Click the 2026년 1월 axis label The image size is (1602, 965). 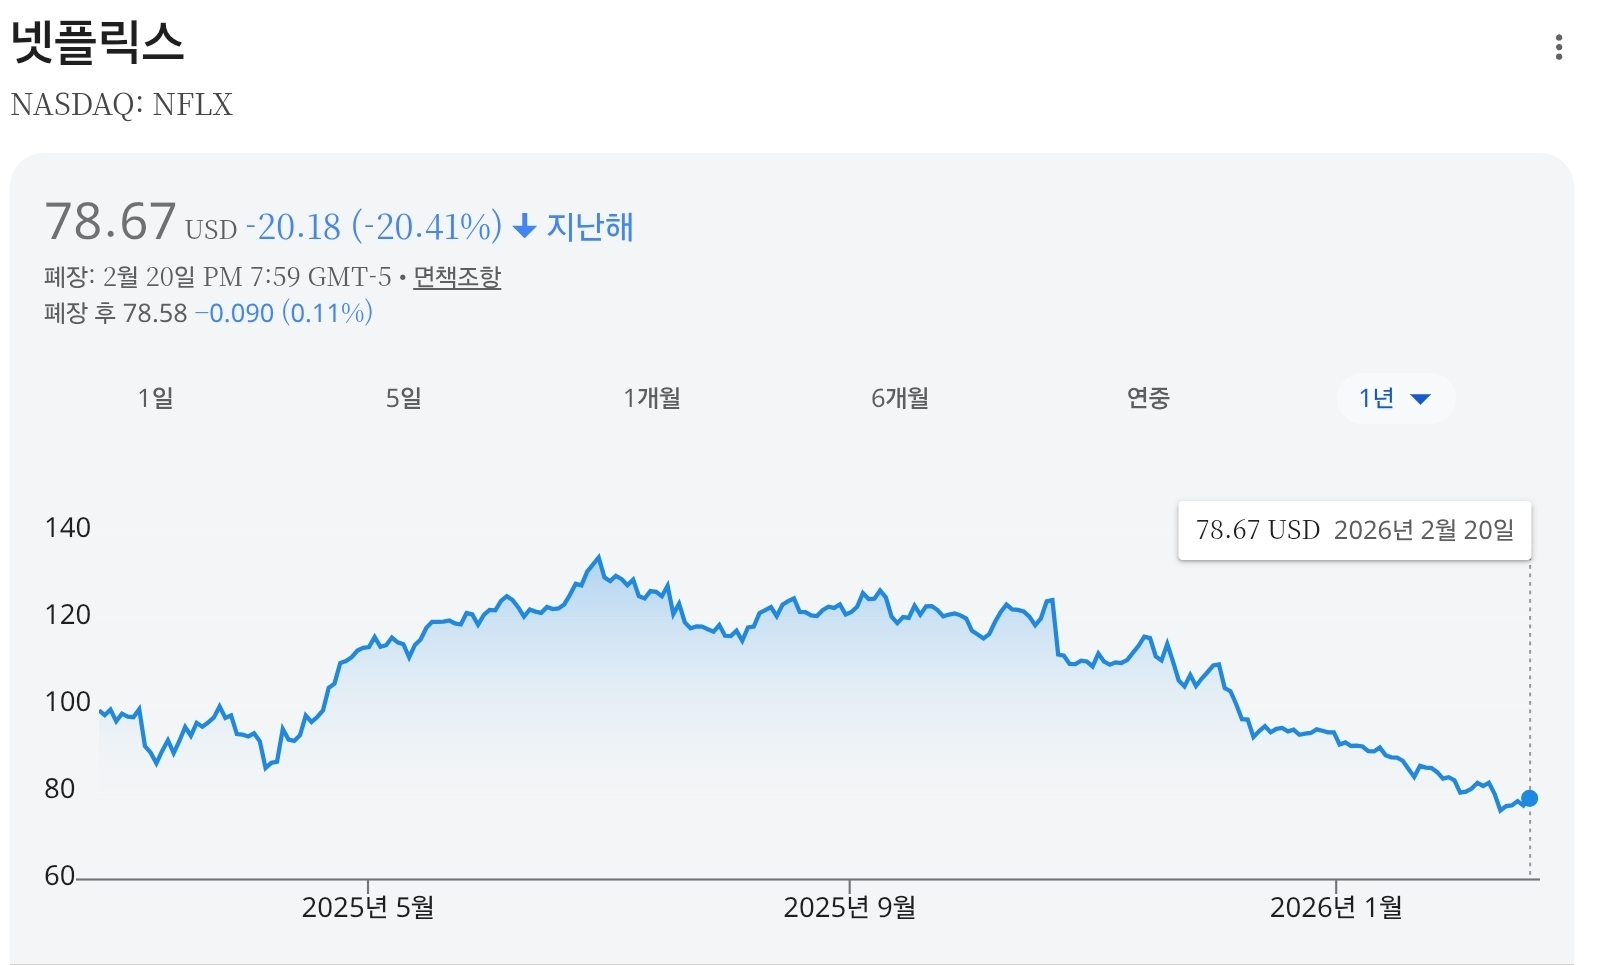[1336, 907]
